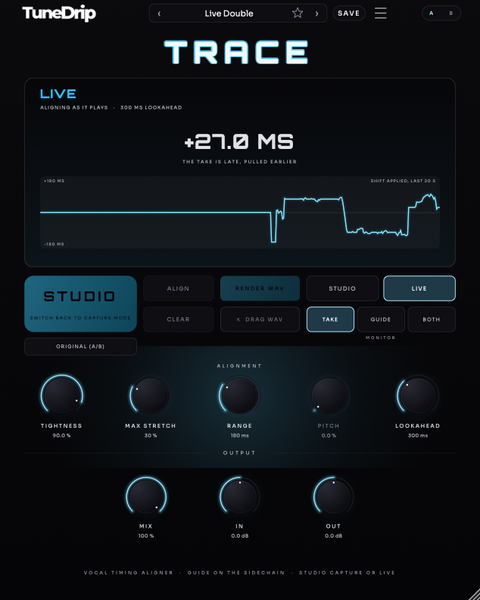Viewport: 480px width, 600px height.
Task: Click the Mix value 100 %
Action: point(146,536)
